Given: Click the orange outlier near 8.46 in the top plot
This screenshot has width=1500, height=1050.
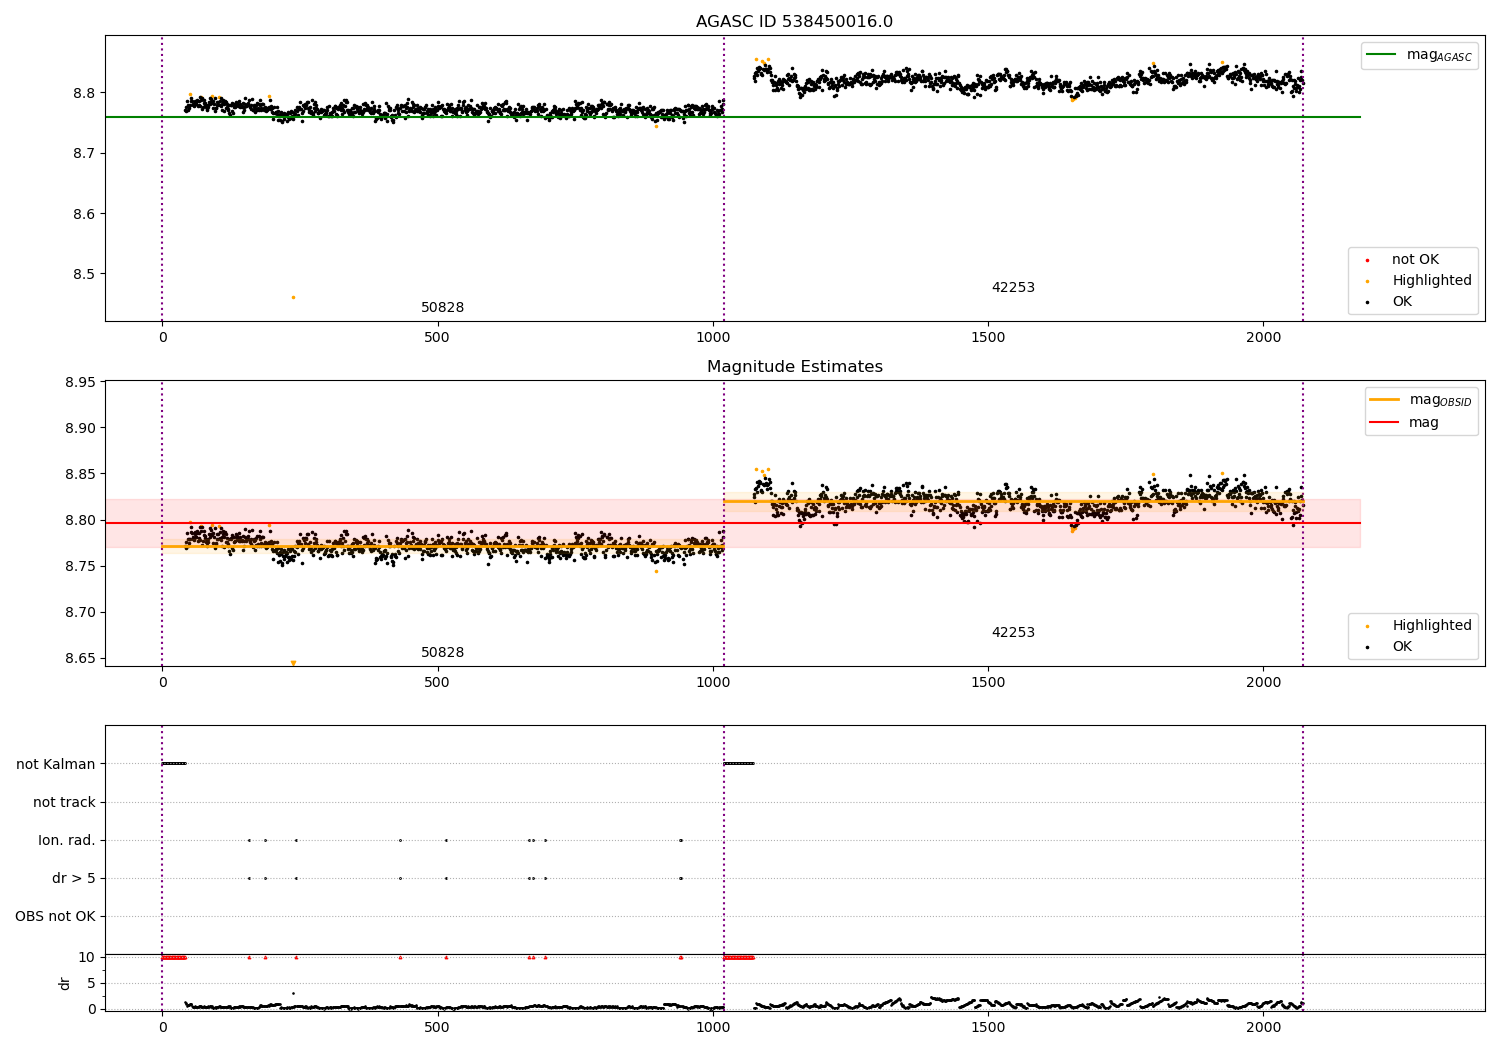Looking at the screenshot, I should 293,297.
